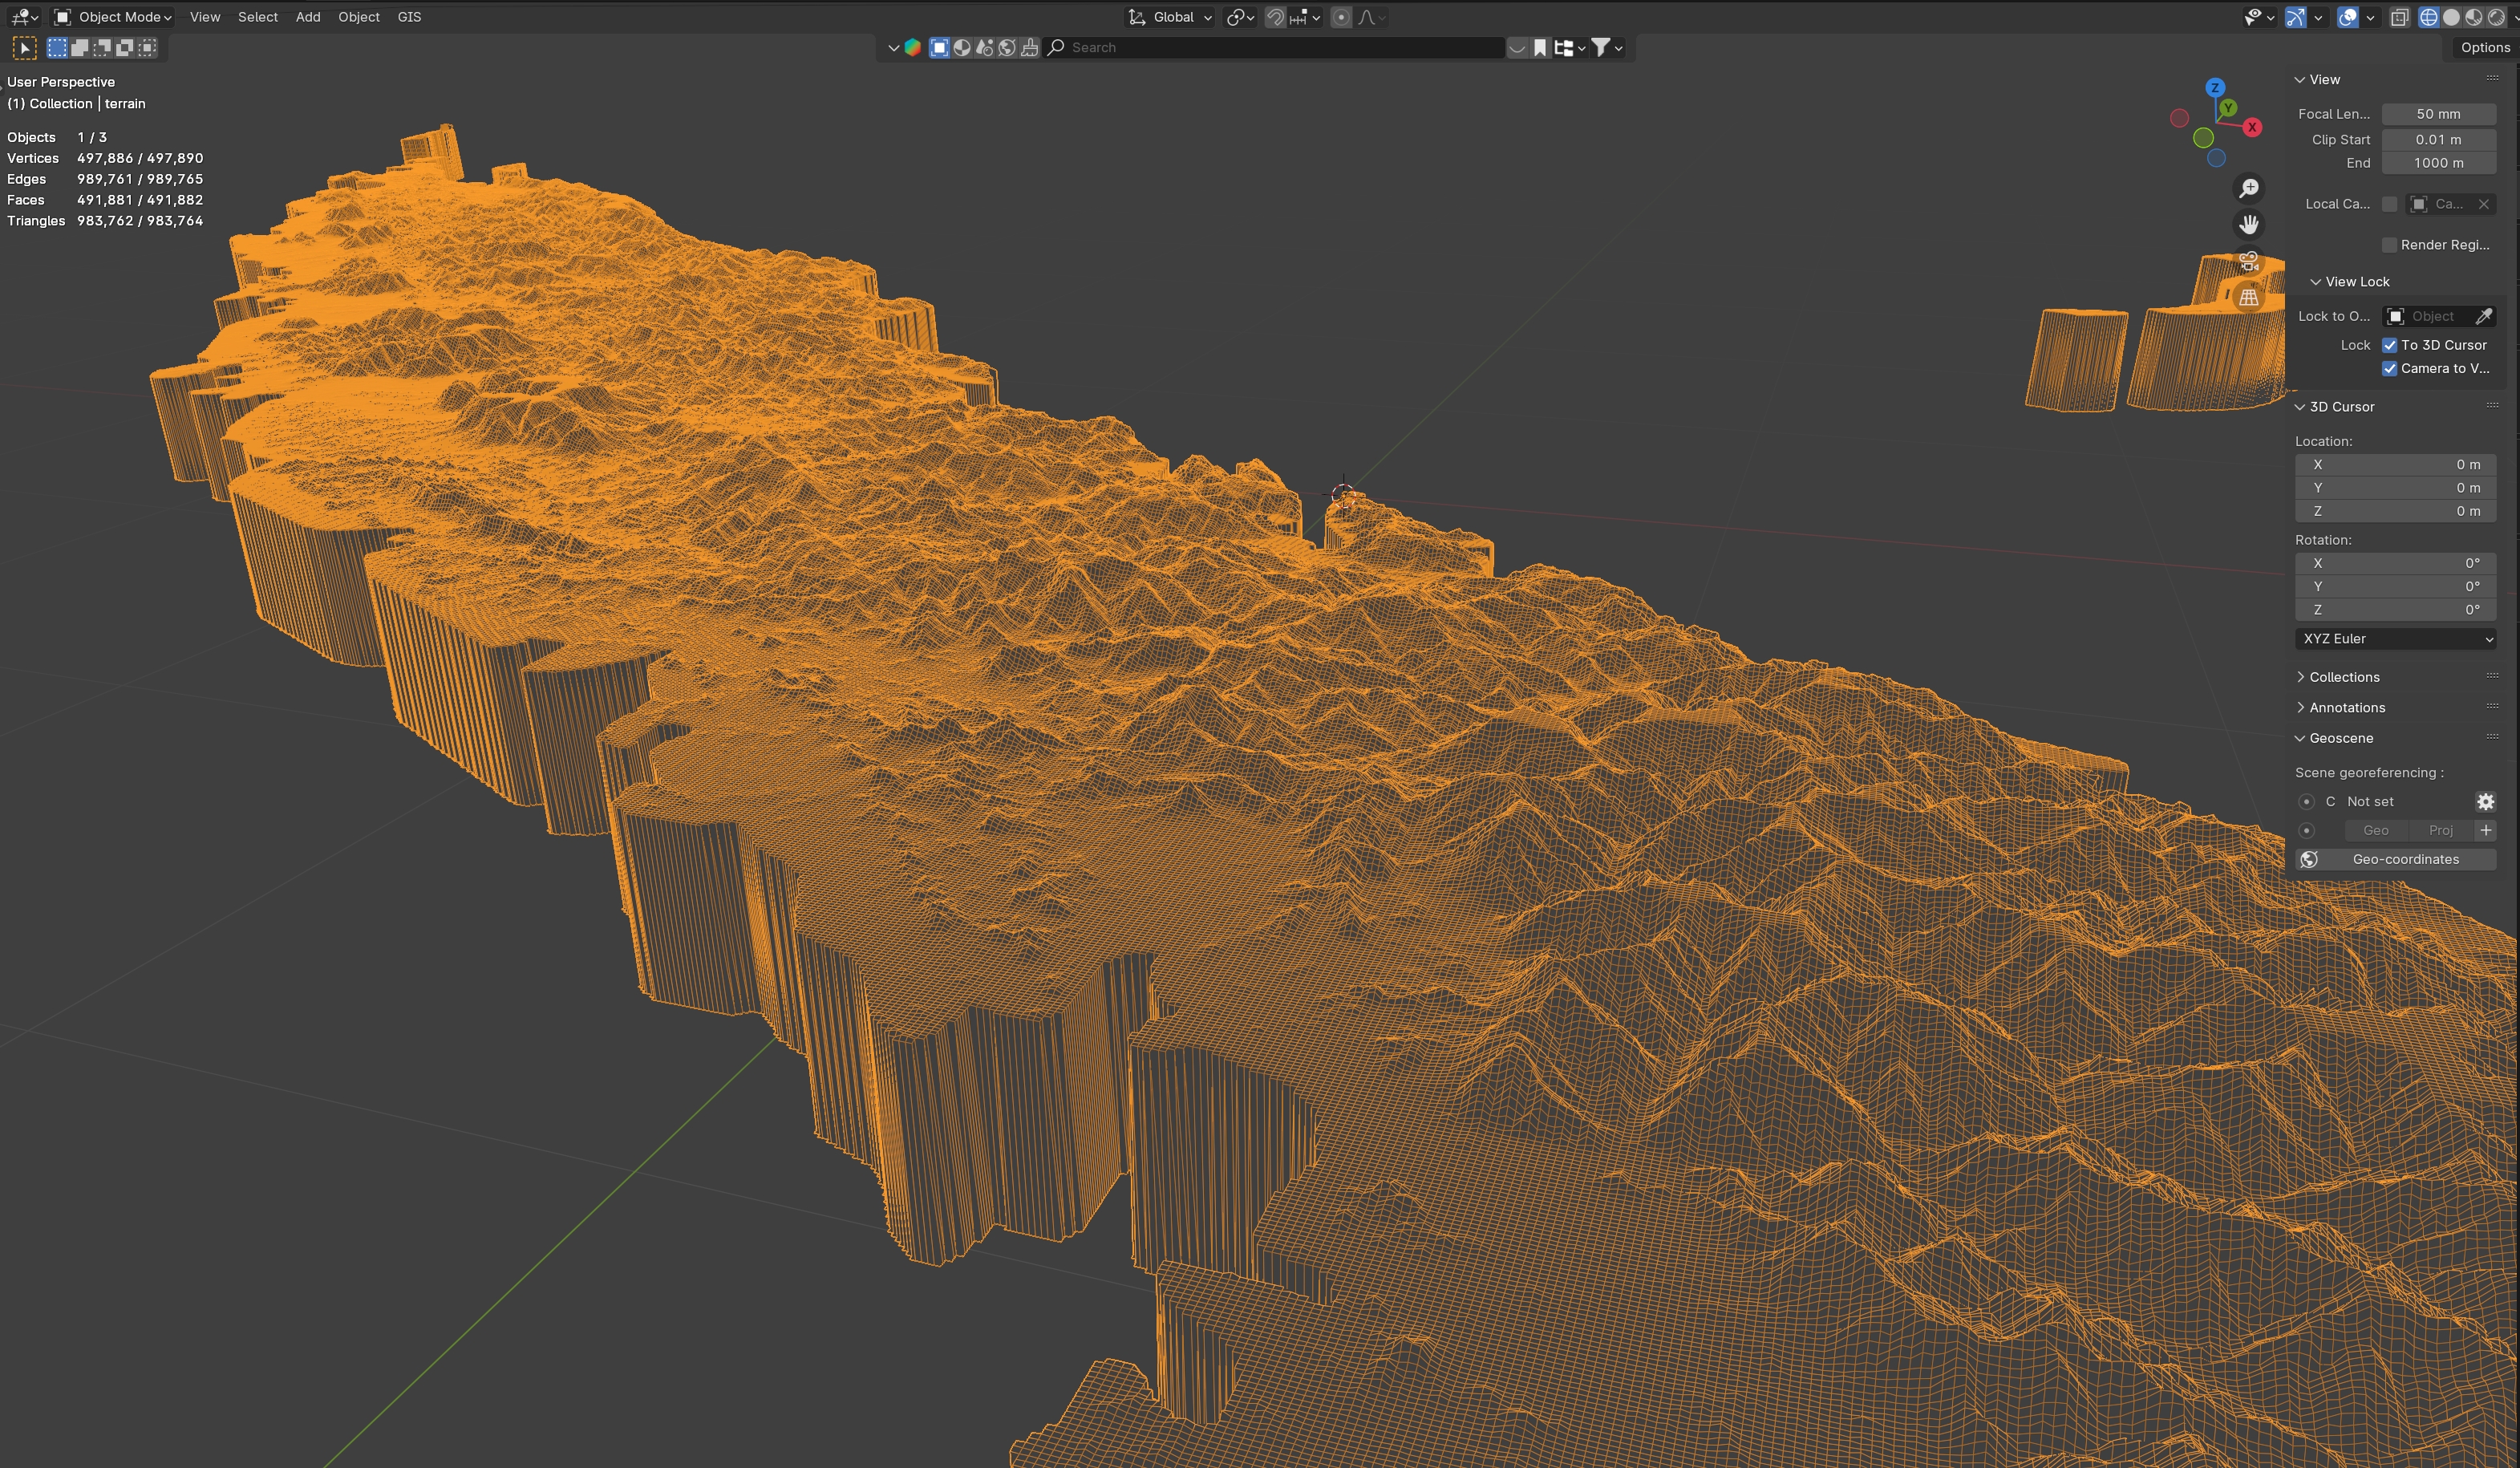The width and height of the screenshot is (2520, 1468).
Task: Click the zoom magnifier navigation icon
Action: coord(2249,188)
